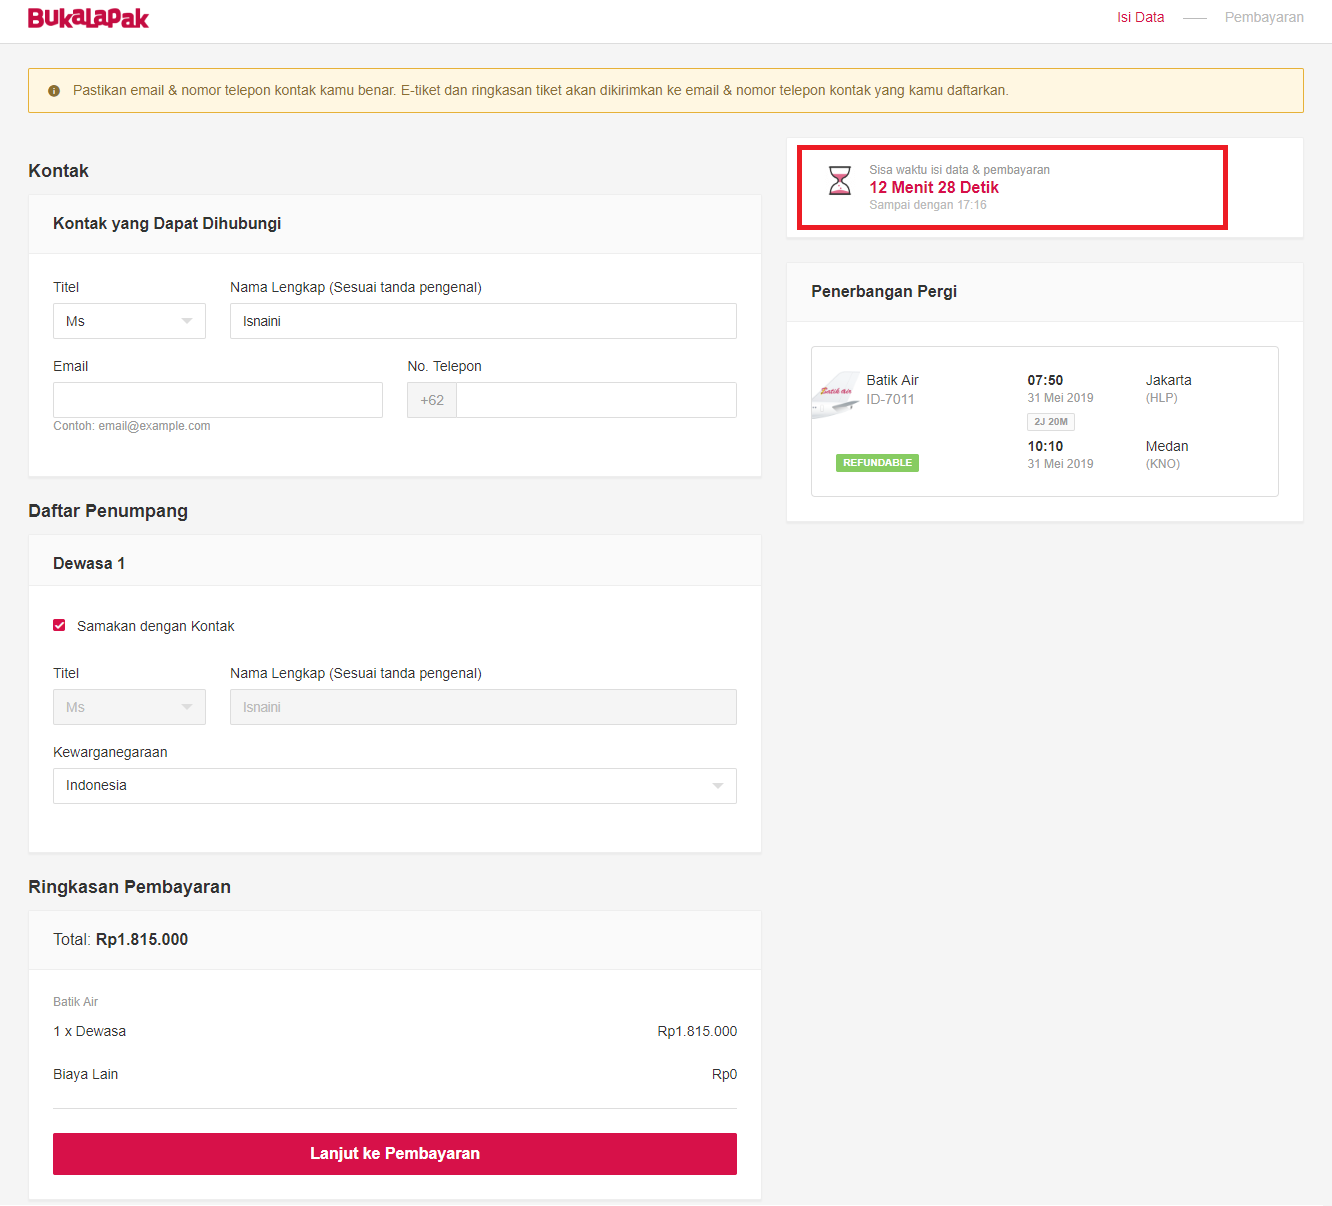Focus the Email input field
1332x1206 pixels.
pos(218,400)
